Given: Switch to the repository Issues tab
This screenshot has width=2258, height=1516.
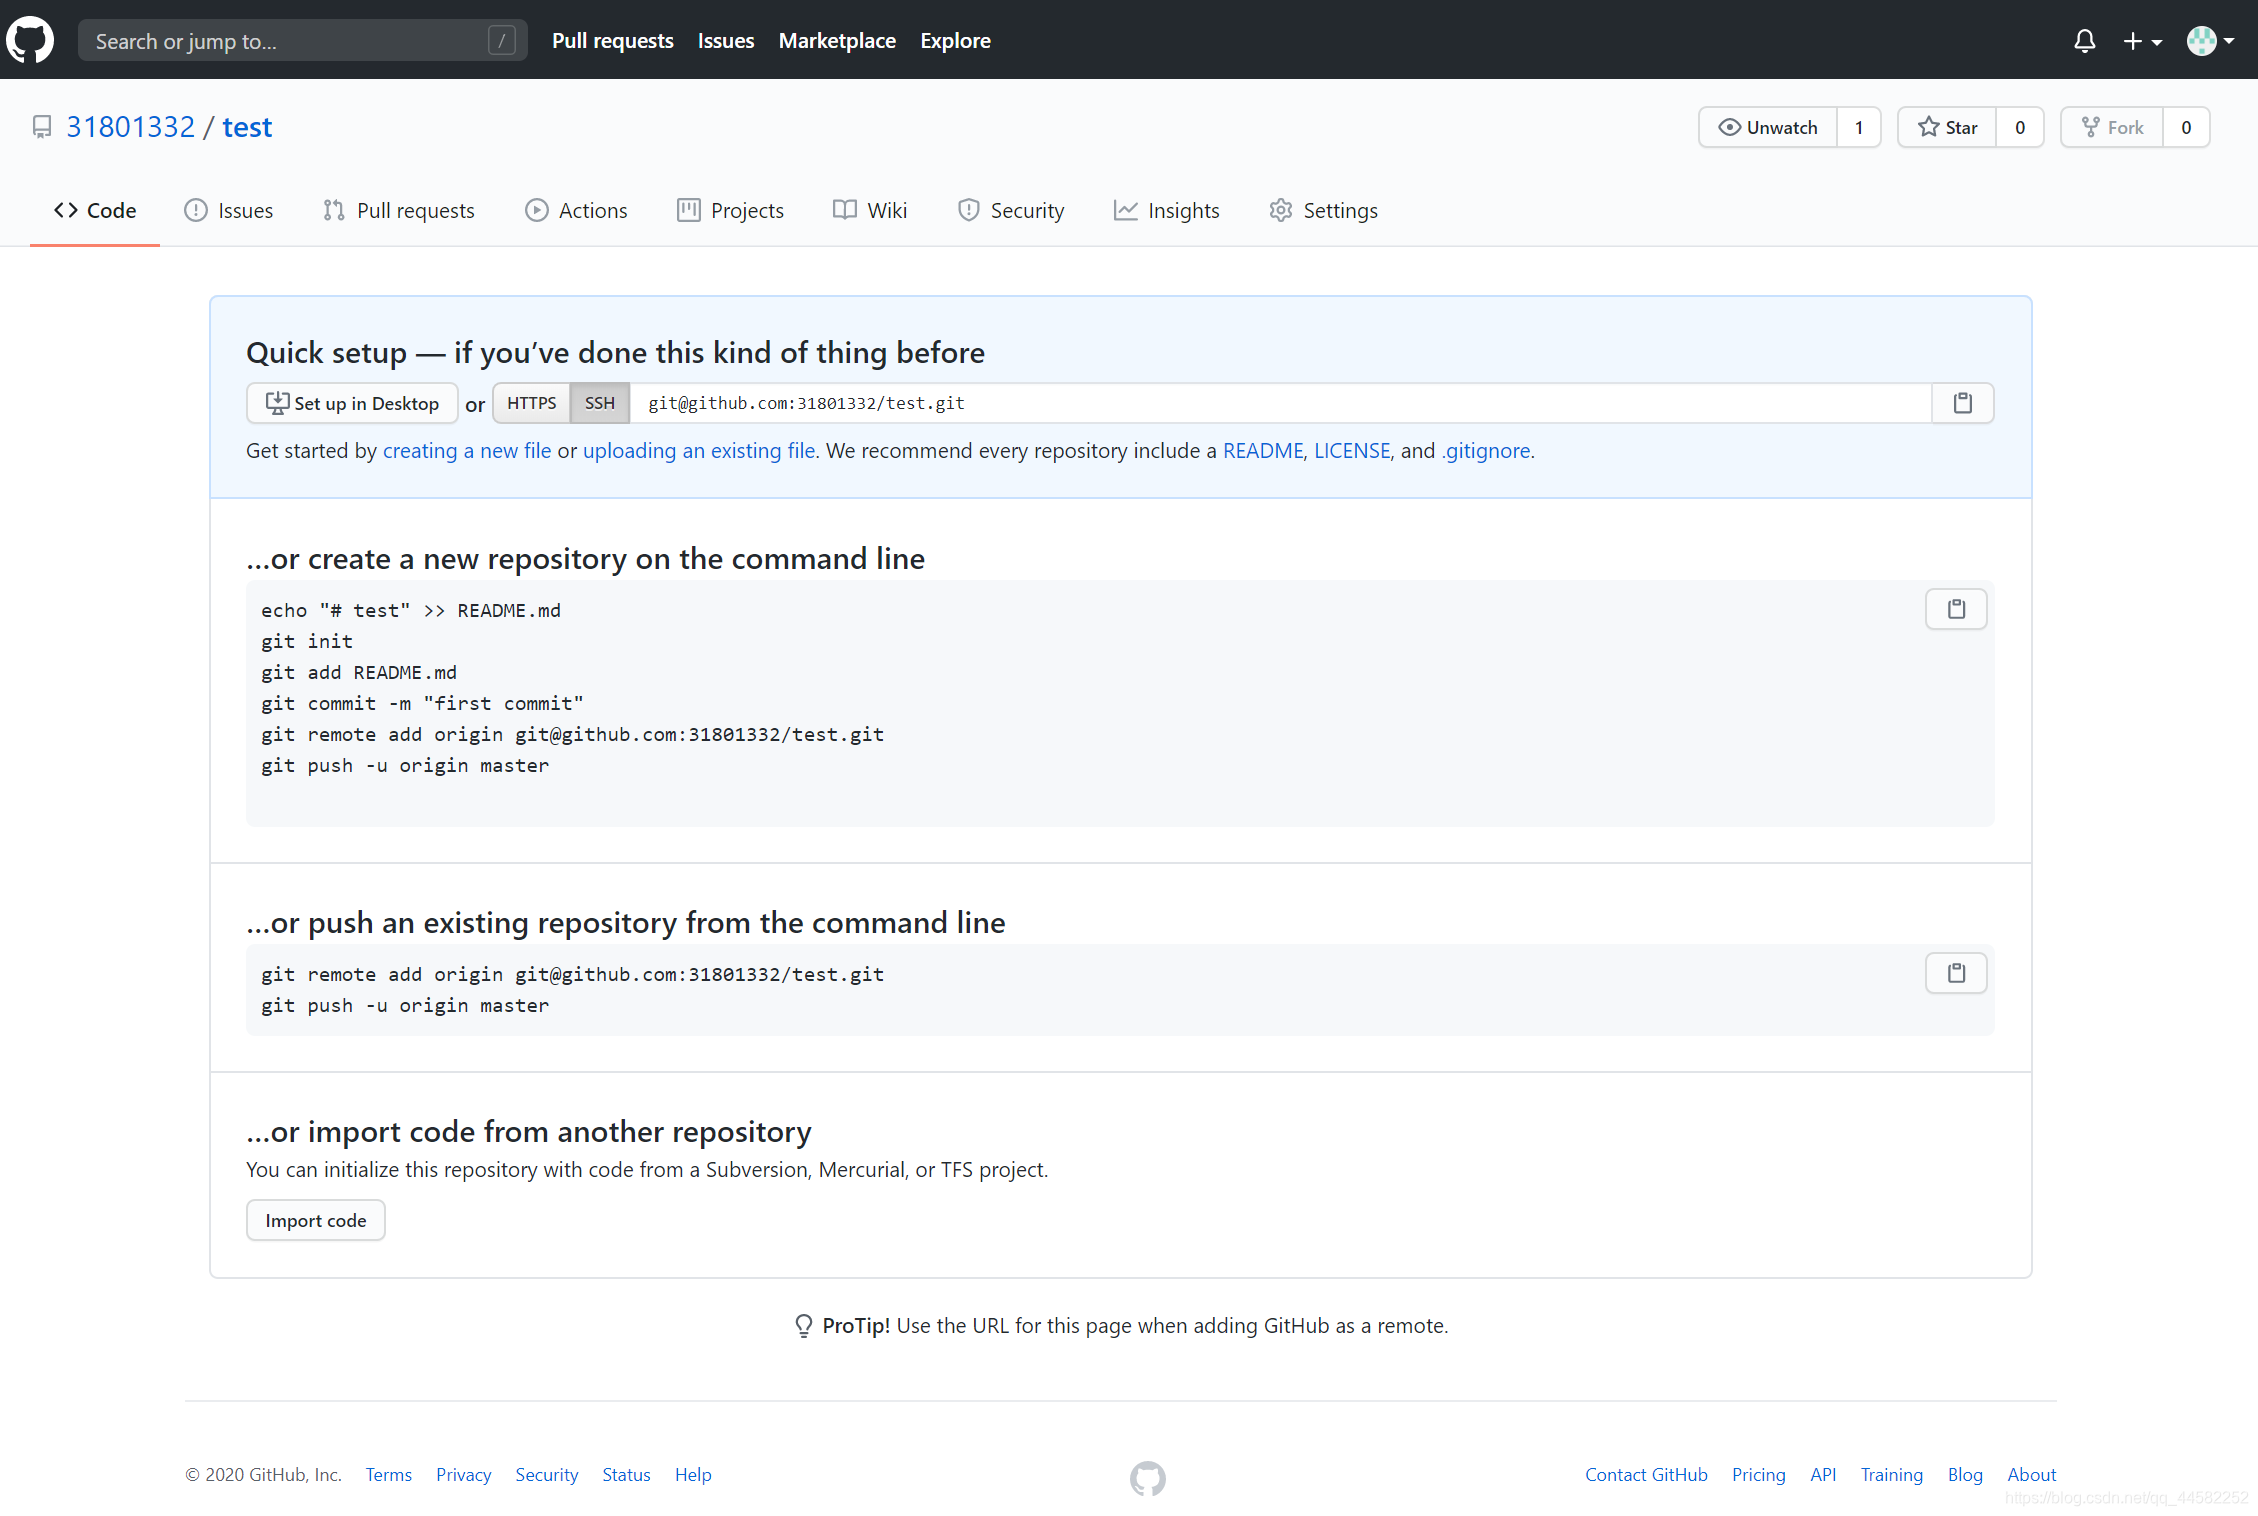Looking at the screenshot, I should (229, 210).
